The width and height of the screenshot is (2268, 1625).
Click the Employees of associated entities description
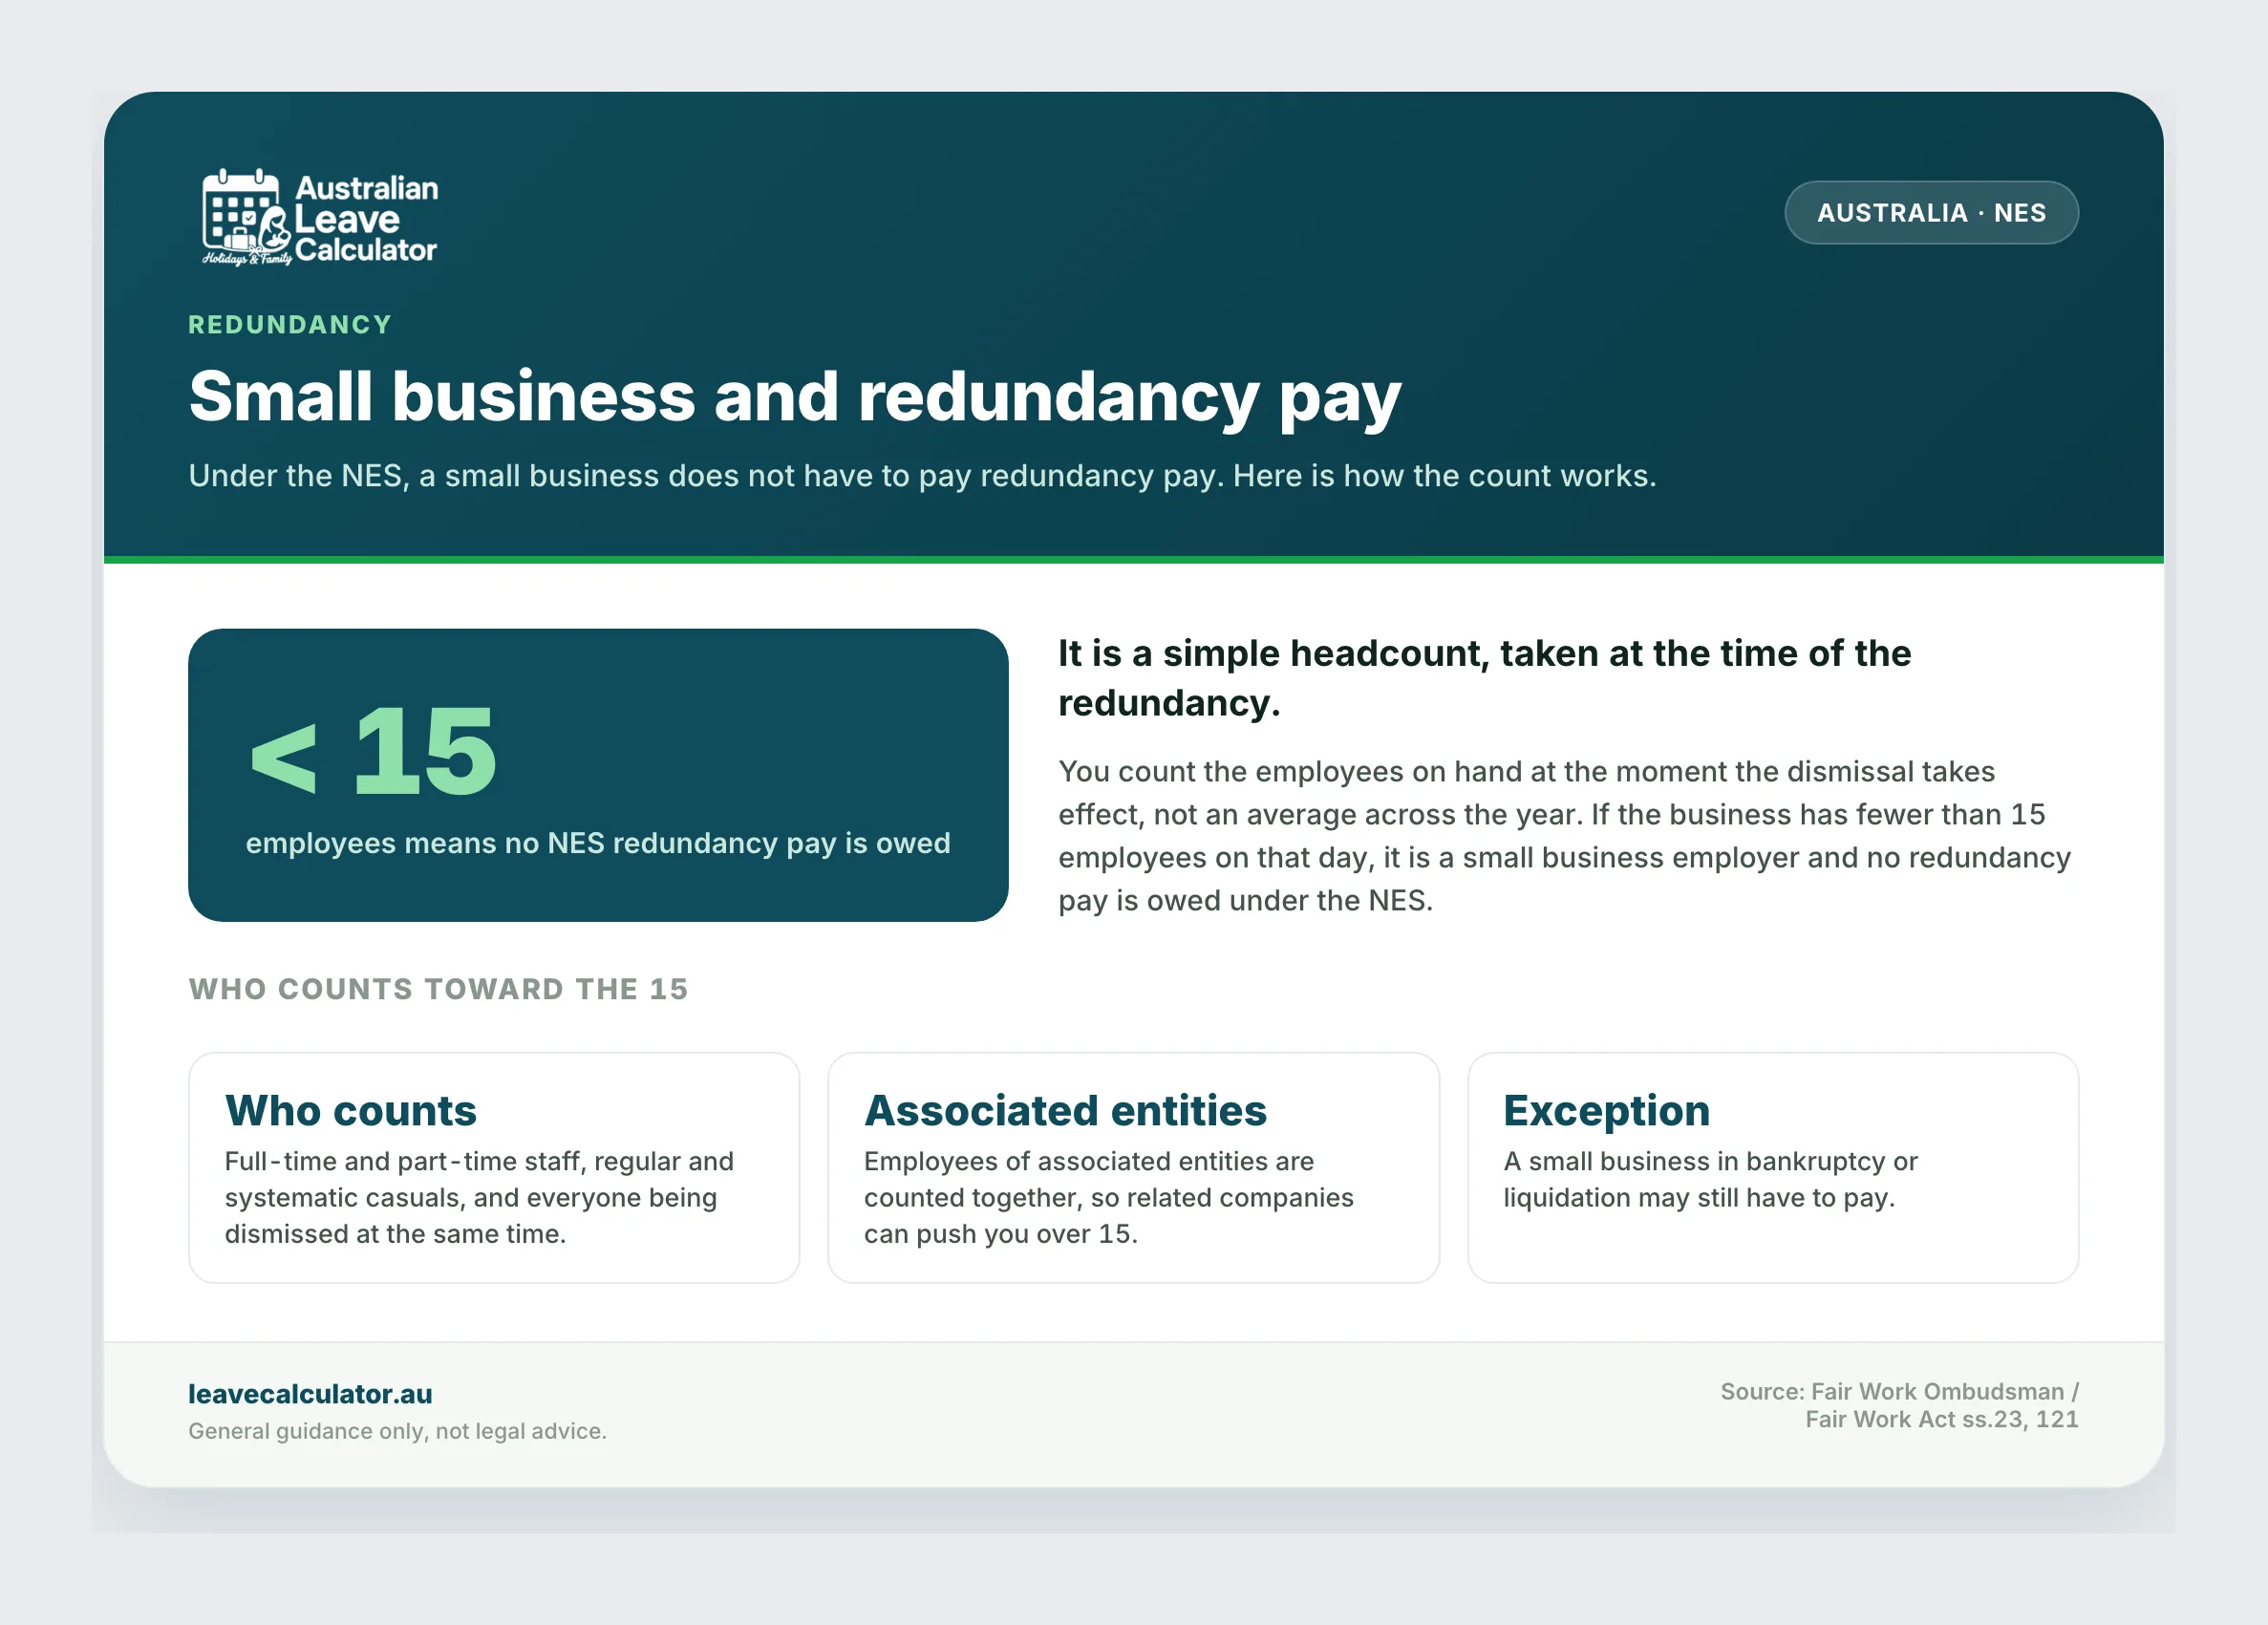point(1108,1197)
